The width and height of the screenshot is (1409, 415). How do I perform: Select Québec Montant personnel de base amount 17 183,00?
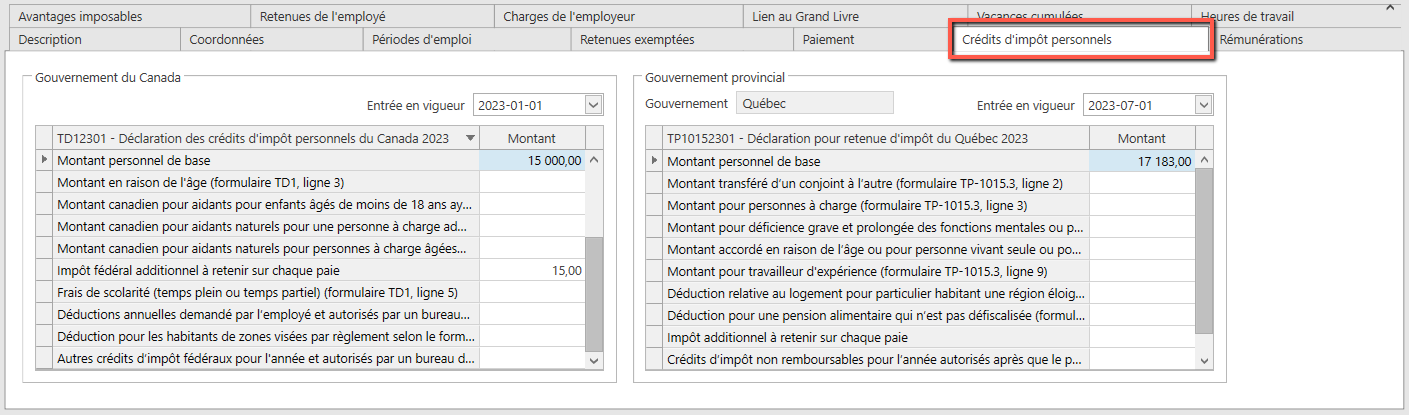click(1142, 160)
